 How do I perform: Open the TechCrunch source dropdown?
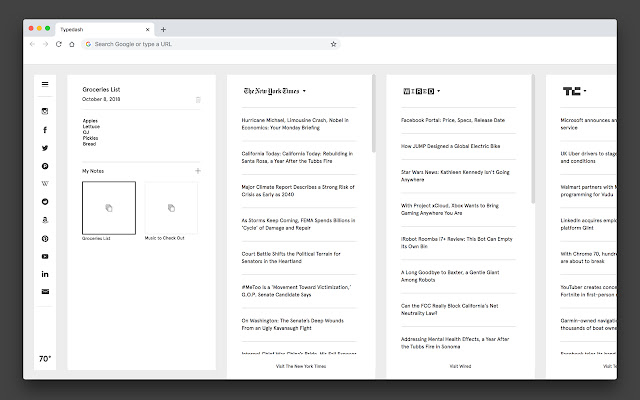(x=574, y=91)
